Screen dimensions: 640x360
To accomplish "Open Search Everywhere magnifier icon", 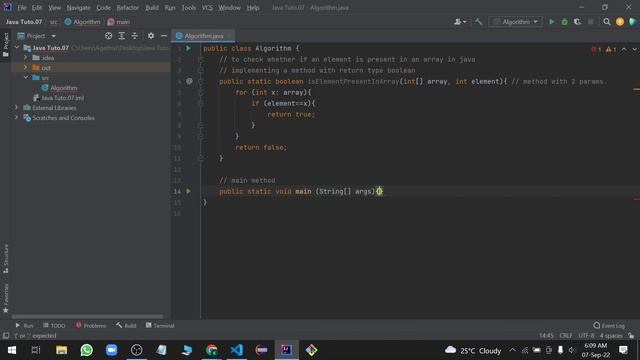I will [607, 22].
